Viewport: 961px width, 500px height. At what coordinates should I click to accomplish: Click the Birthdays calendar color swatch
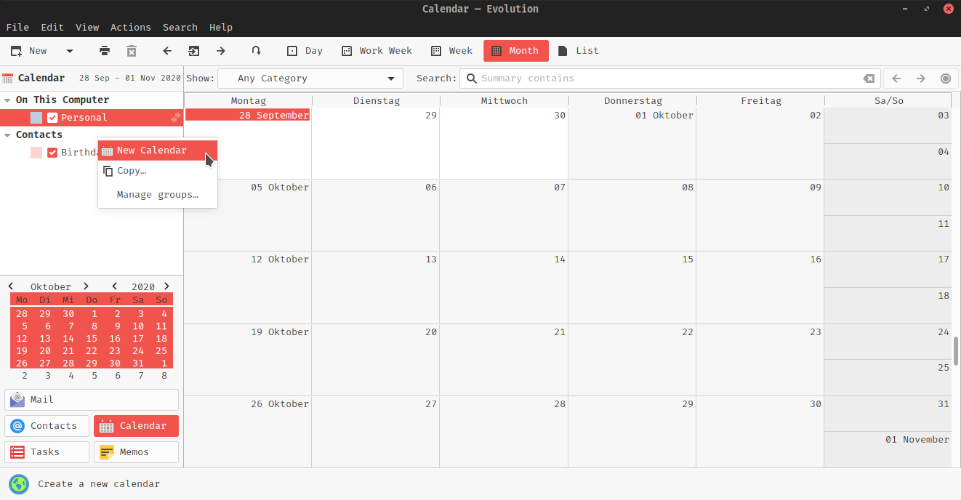pyautogui.click(x=36, y=153)
